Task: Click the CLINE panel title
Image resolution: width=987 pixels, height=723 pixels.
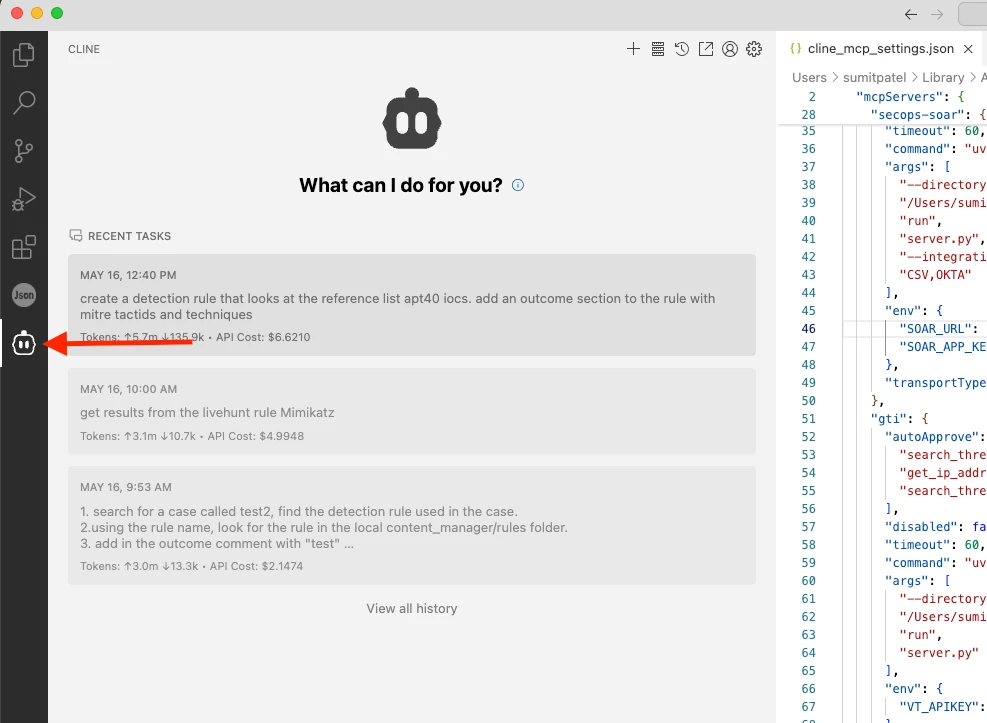Action: tap(84, 49)
